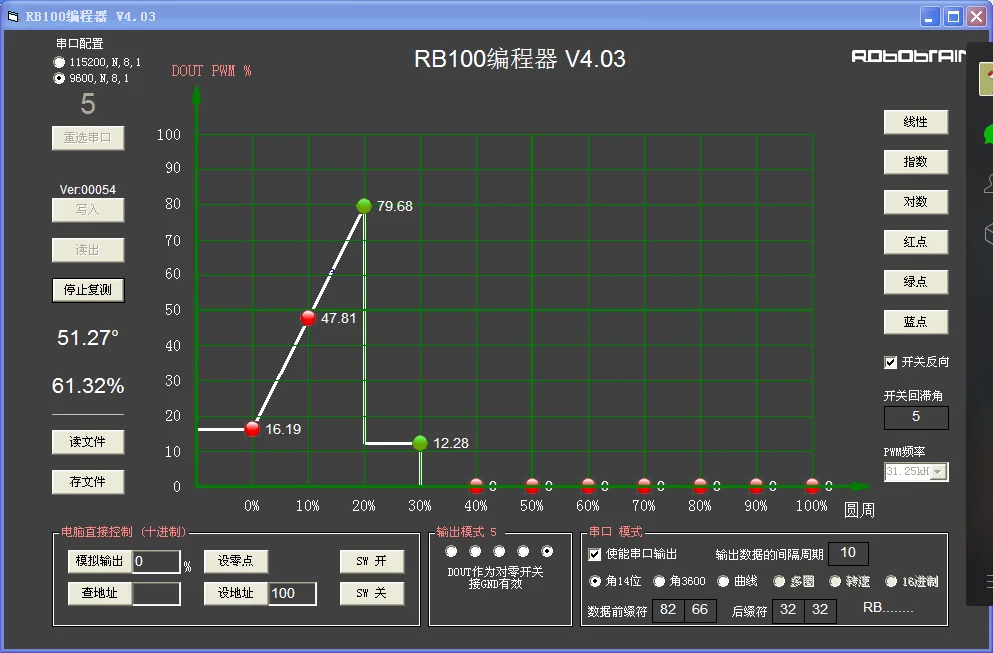
Task: Click the 查地址 result field
Action: (x=156, y=593)
